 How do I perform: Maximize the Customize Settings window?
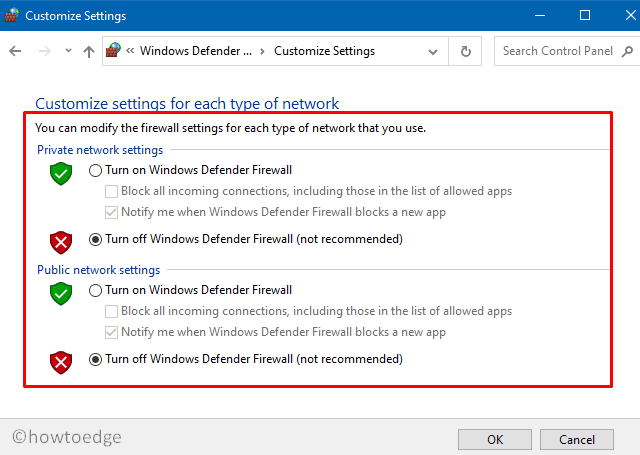584,16
